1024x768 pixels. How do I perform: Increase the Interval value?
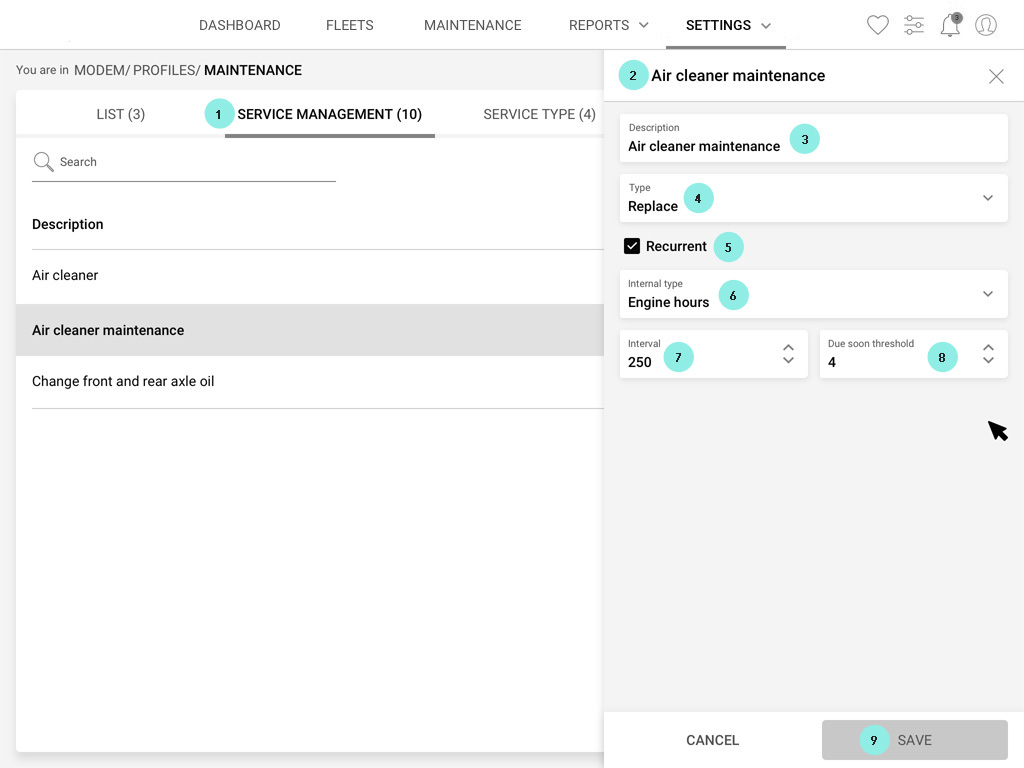[788, 347]
